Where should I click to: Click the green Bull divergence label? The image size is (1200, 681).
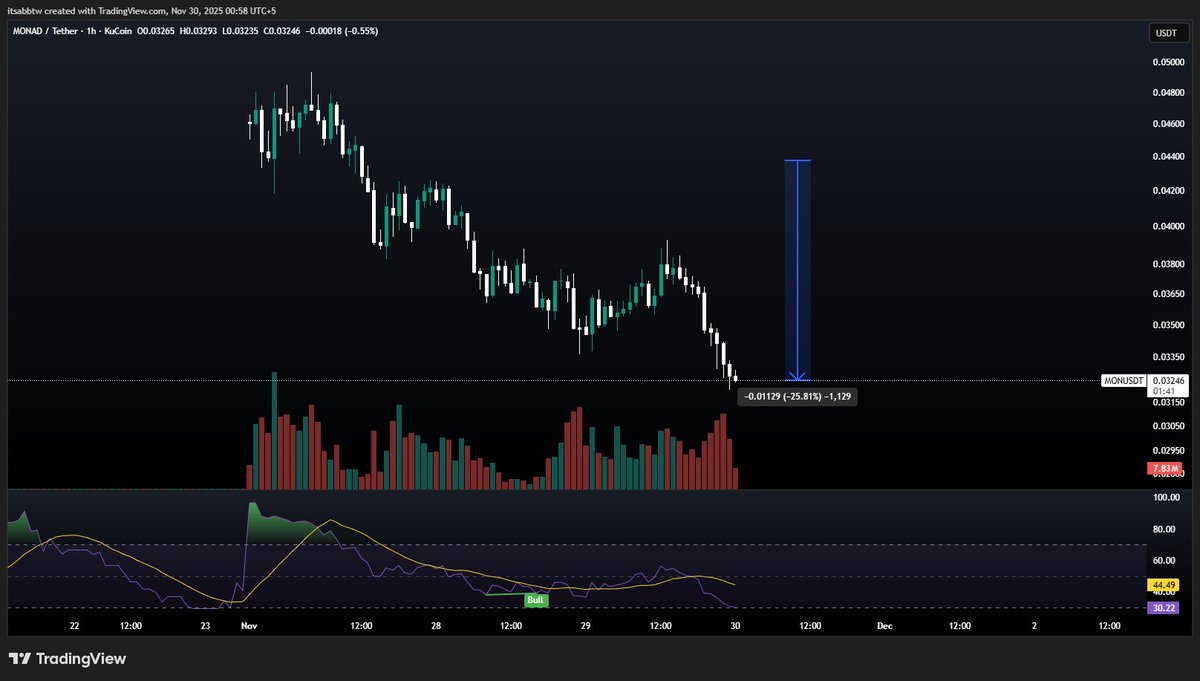pyautogui.click(x=537, y=600)
